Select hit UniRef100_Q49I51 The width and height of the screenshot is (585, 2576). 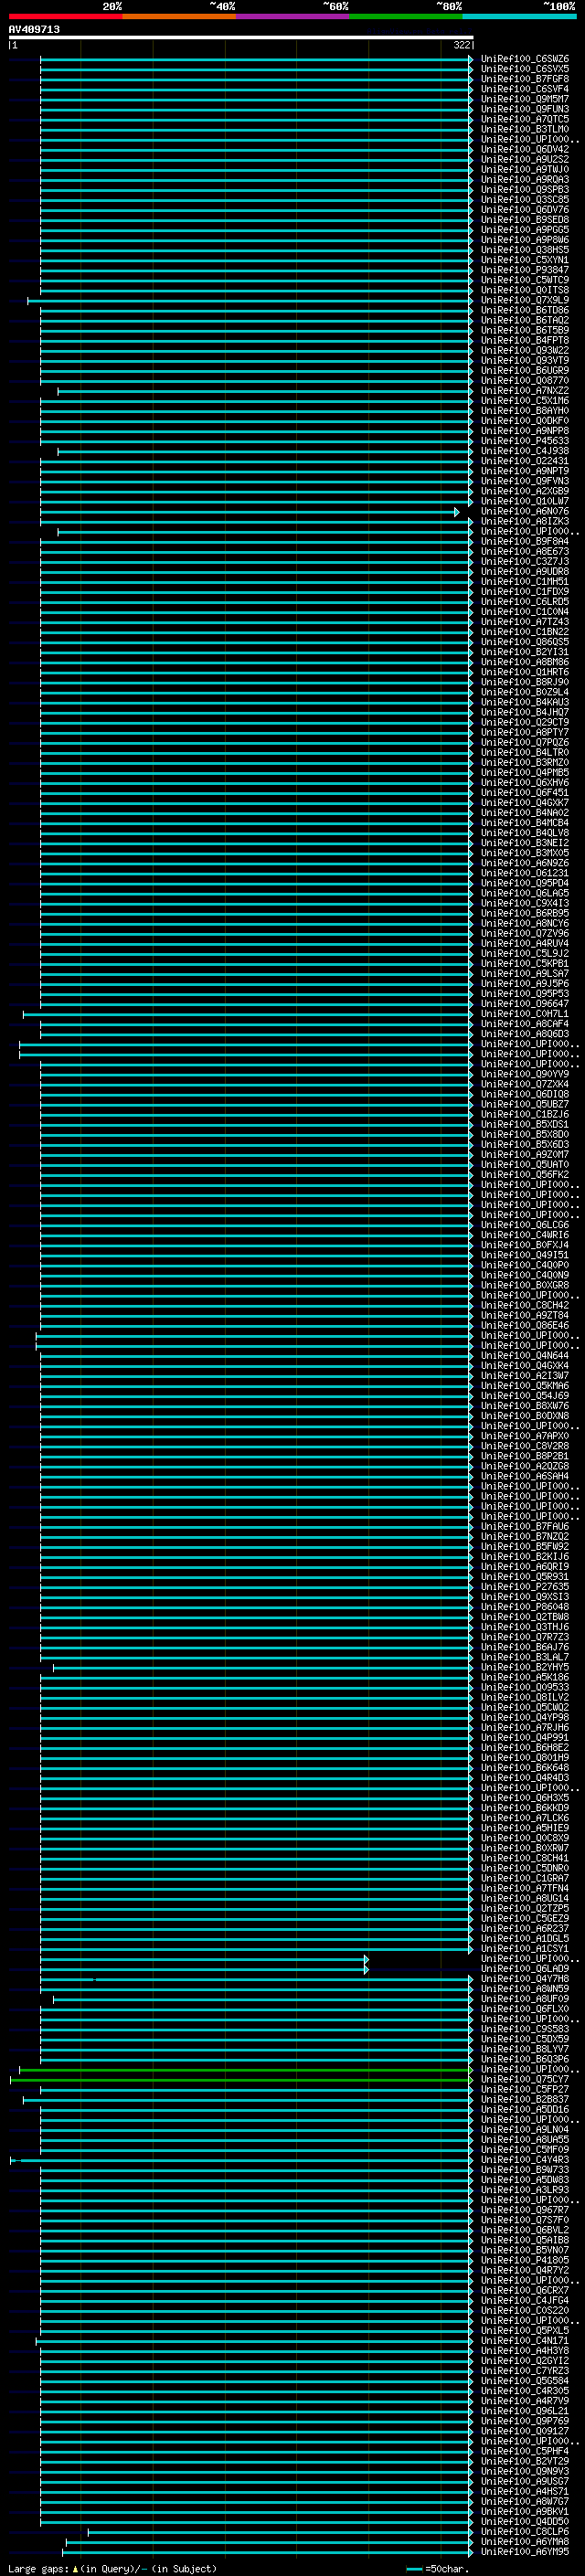524,1256
